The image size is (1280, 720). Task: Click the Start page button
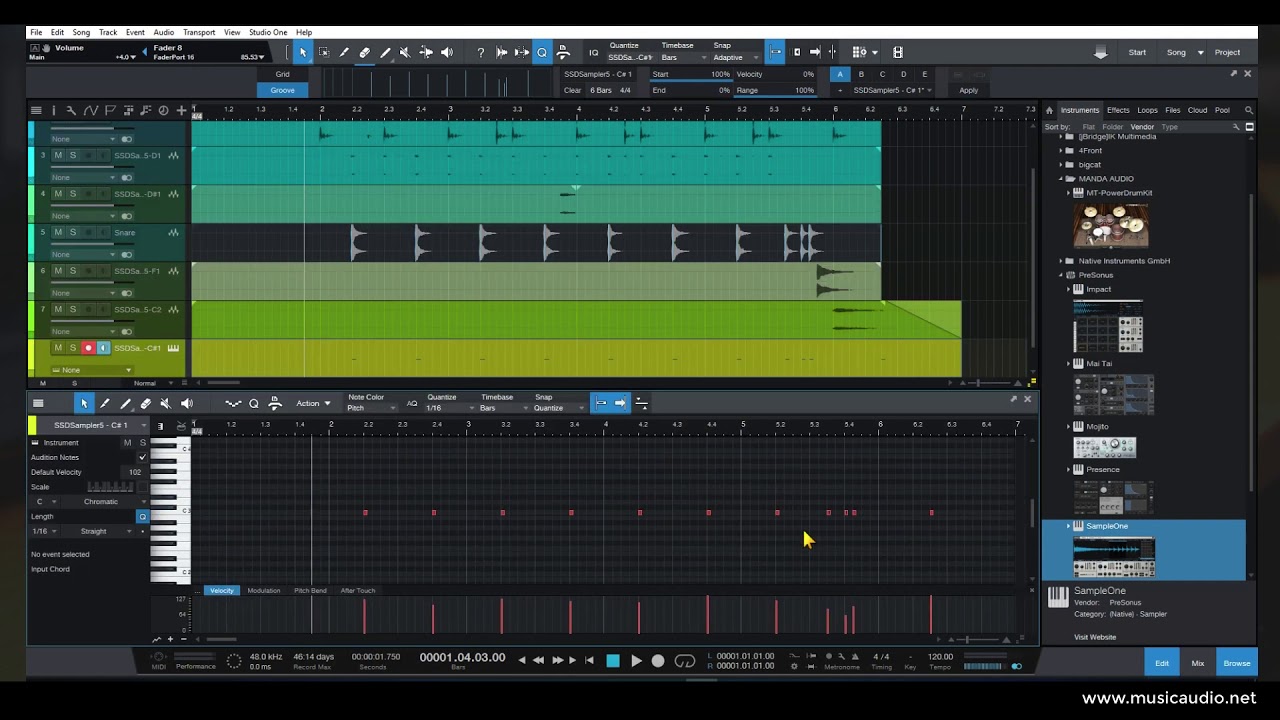pos(1137,52)
